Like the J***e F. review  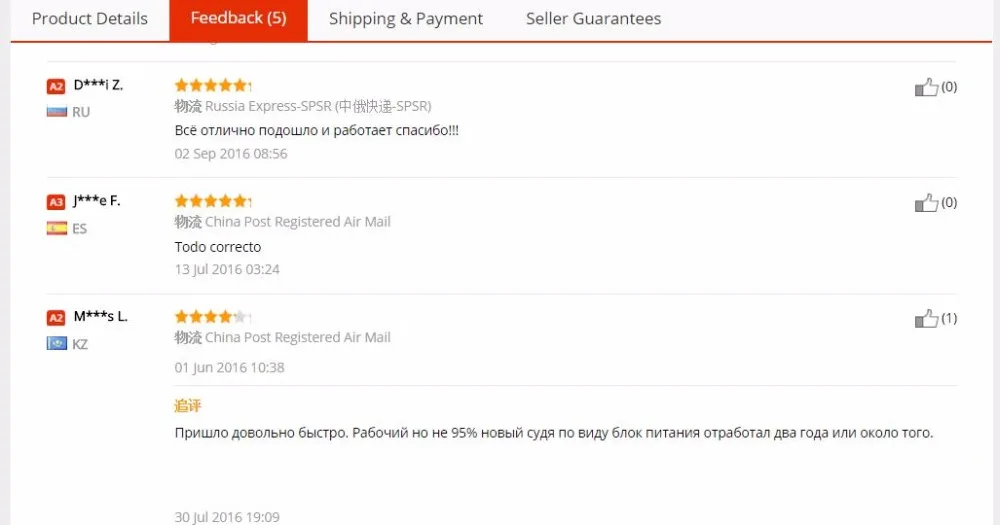click(927, 204)
